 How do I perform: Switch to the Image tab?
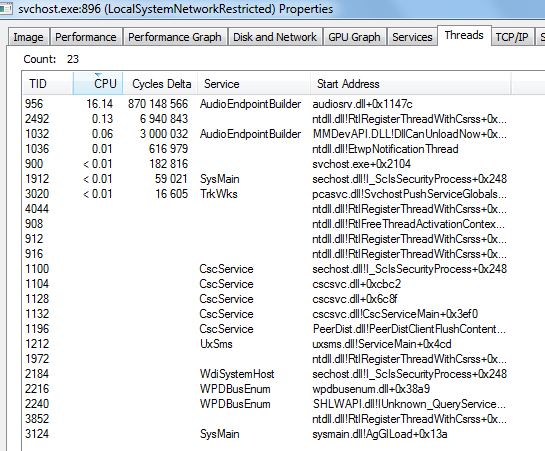[29, 37]
